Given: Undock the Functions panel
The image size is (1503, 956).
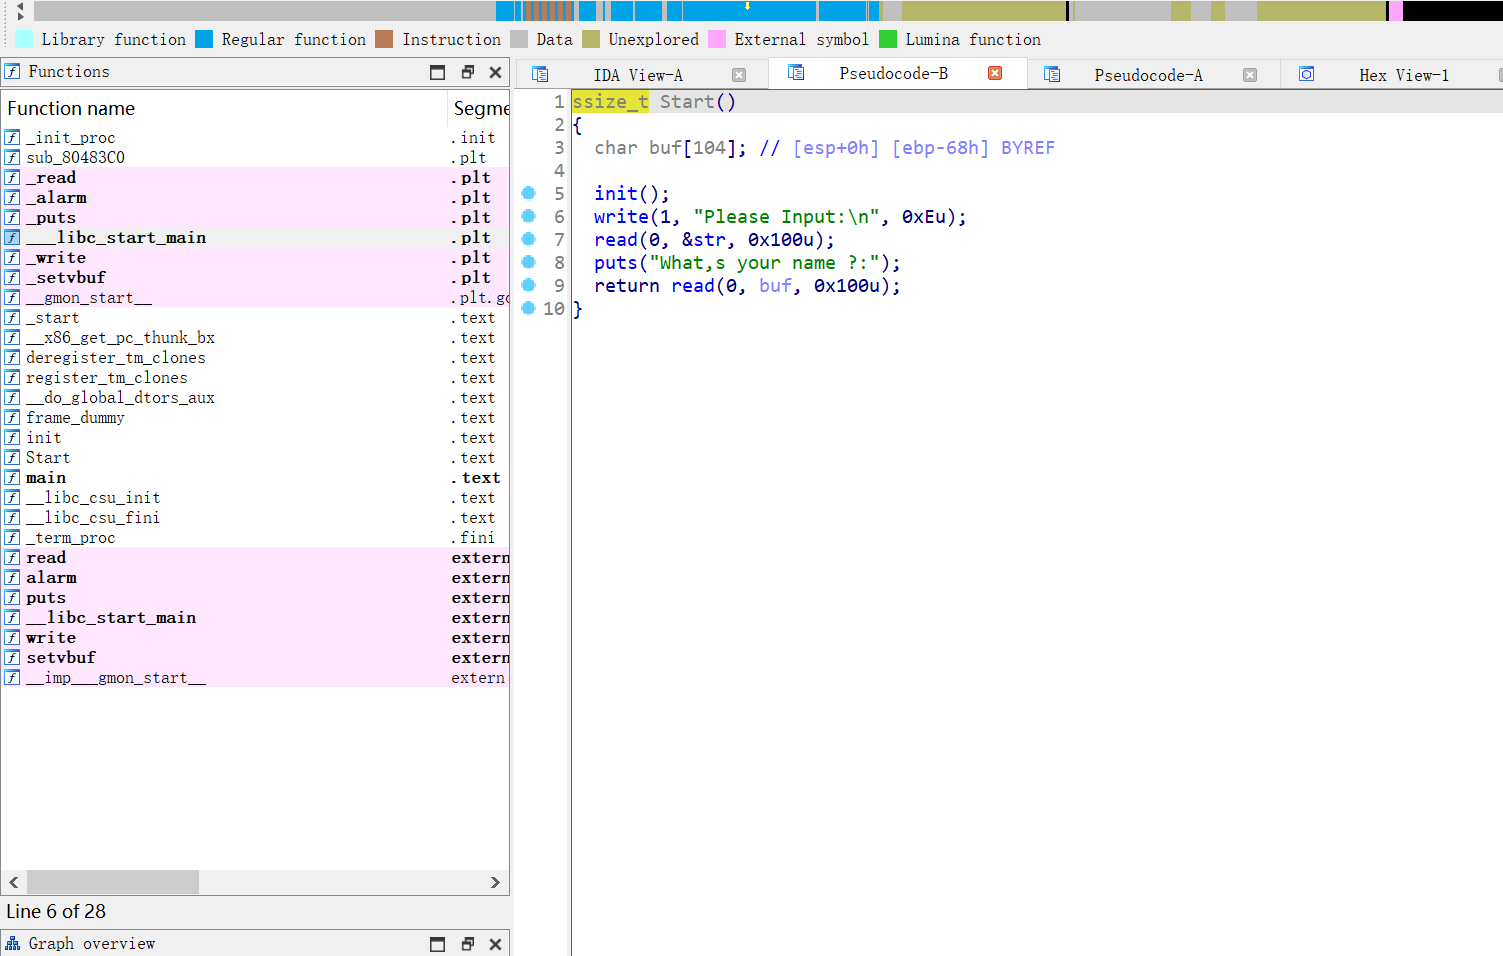Looking at the screenshot, I should coord(467,72).
